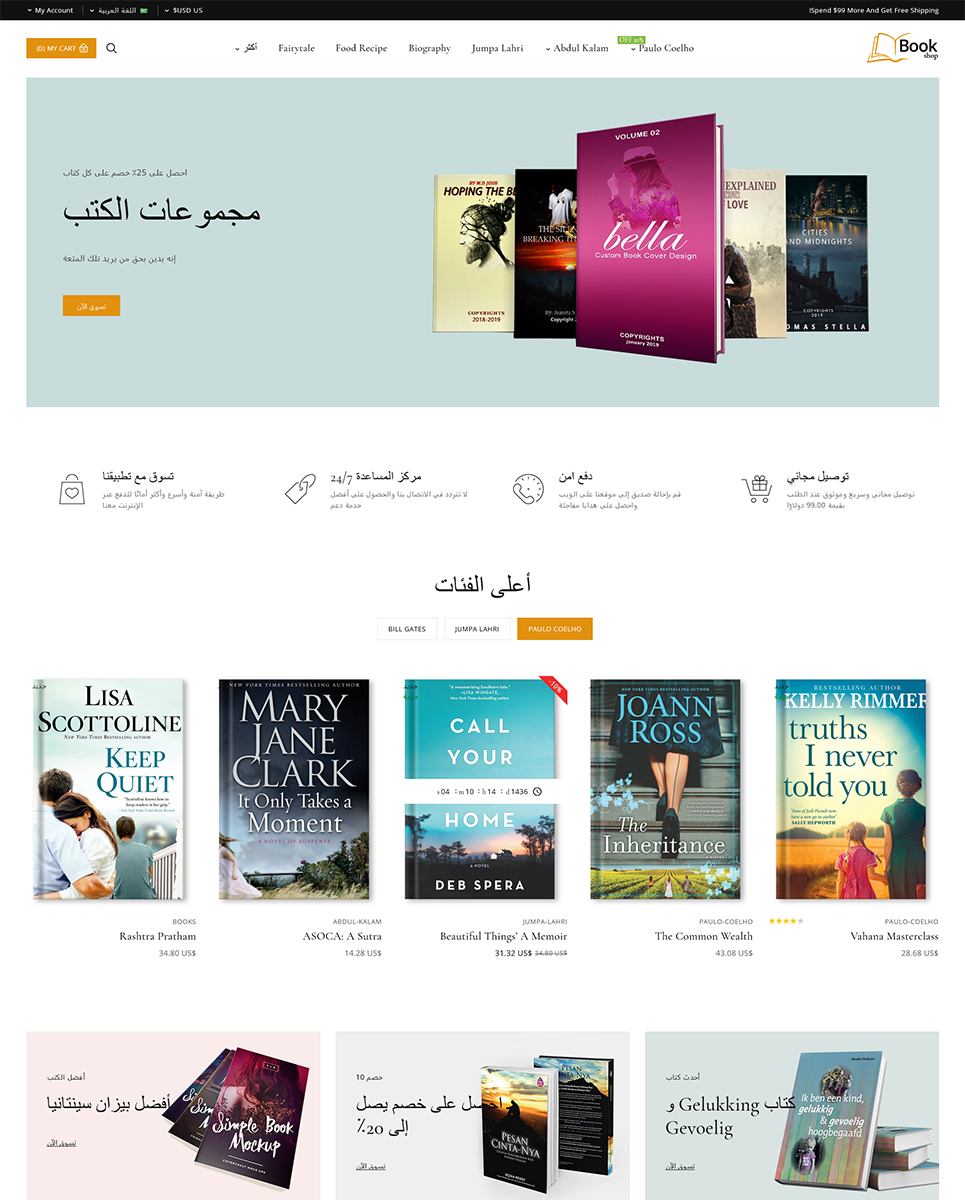The height and width of the screenshot is (1200, 965).
Task: Expand the Abdul Kalam menu
Action: pyautogui.click(x=577, y=48)
